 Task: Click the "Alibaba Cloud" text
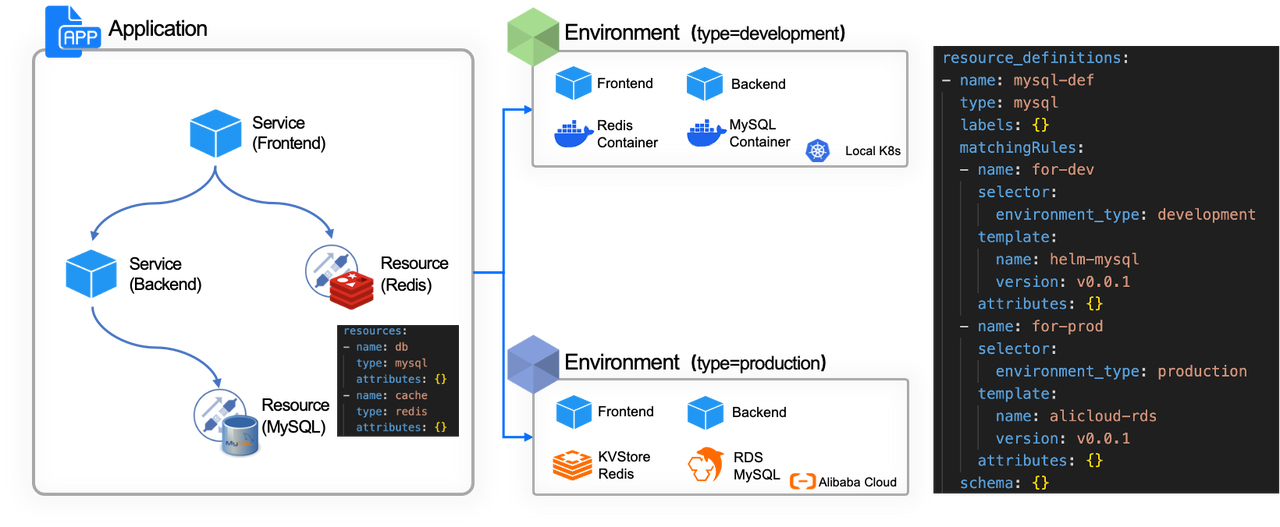857,482
